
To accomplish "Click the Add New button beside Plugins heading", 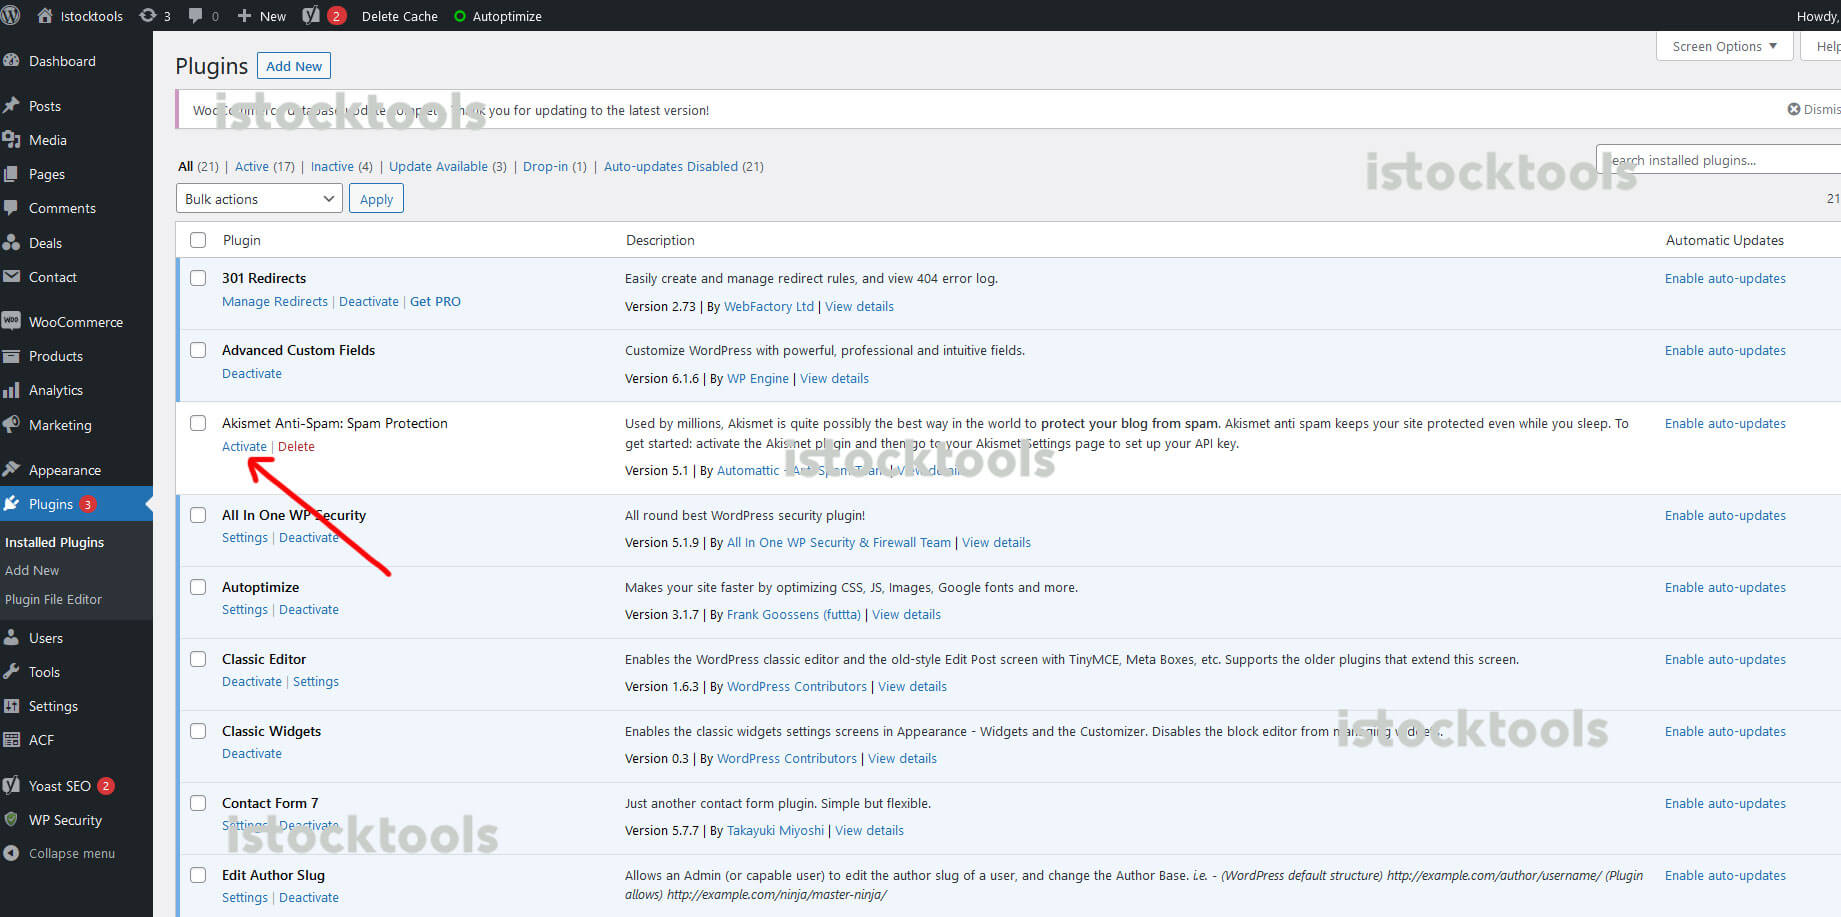I will pyautogui.click(x=294, y=66).
